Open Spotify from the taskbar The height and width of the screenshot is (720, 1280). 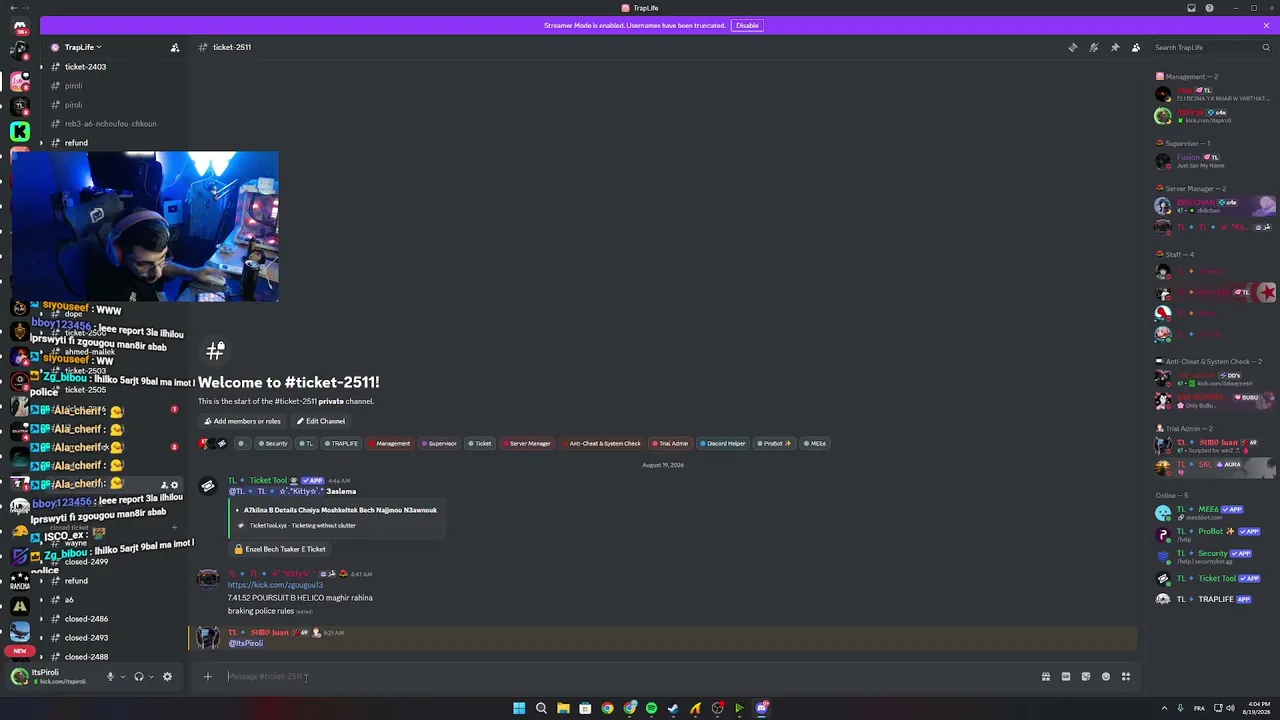click(x=651, y=708)
